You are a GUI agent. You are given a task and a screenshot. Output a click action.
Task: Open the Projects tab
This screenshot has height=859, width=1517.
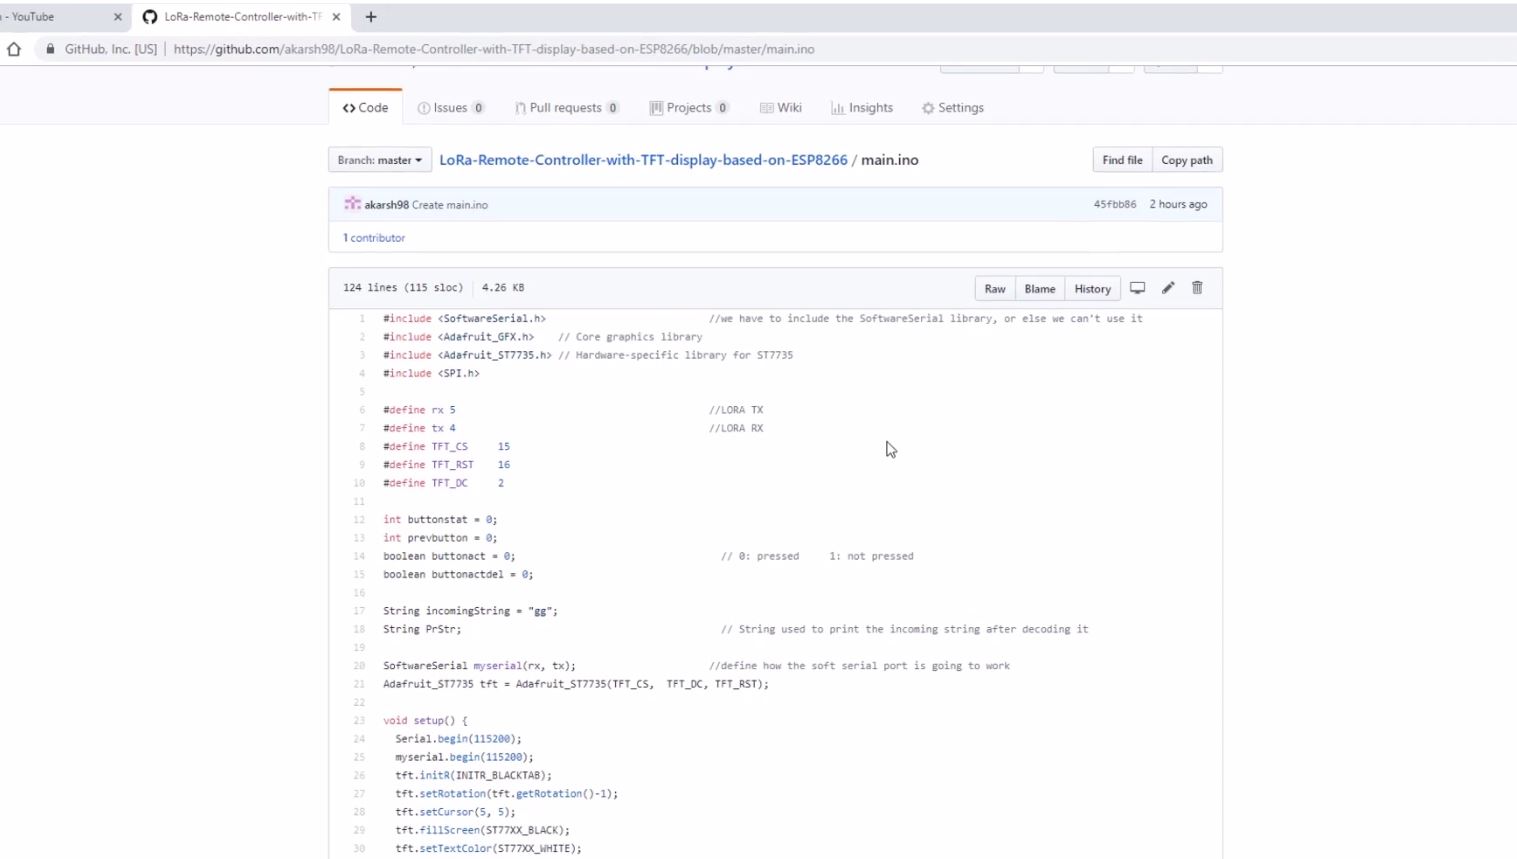tap(689, 108)
